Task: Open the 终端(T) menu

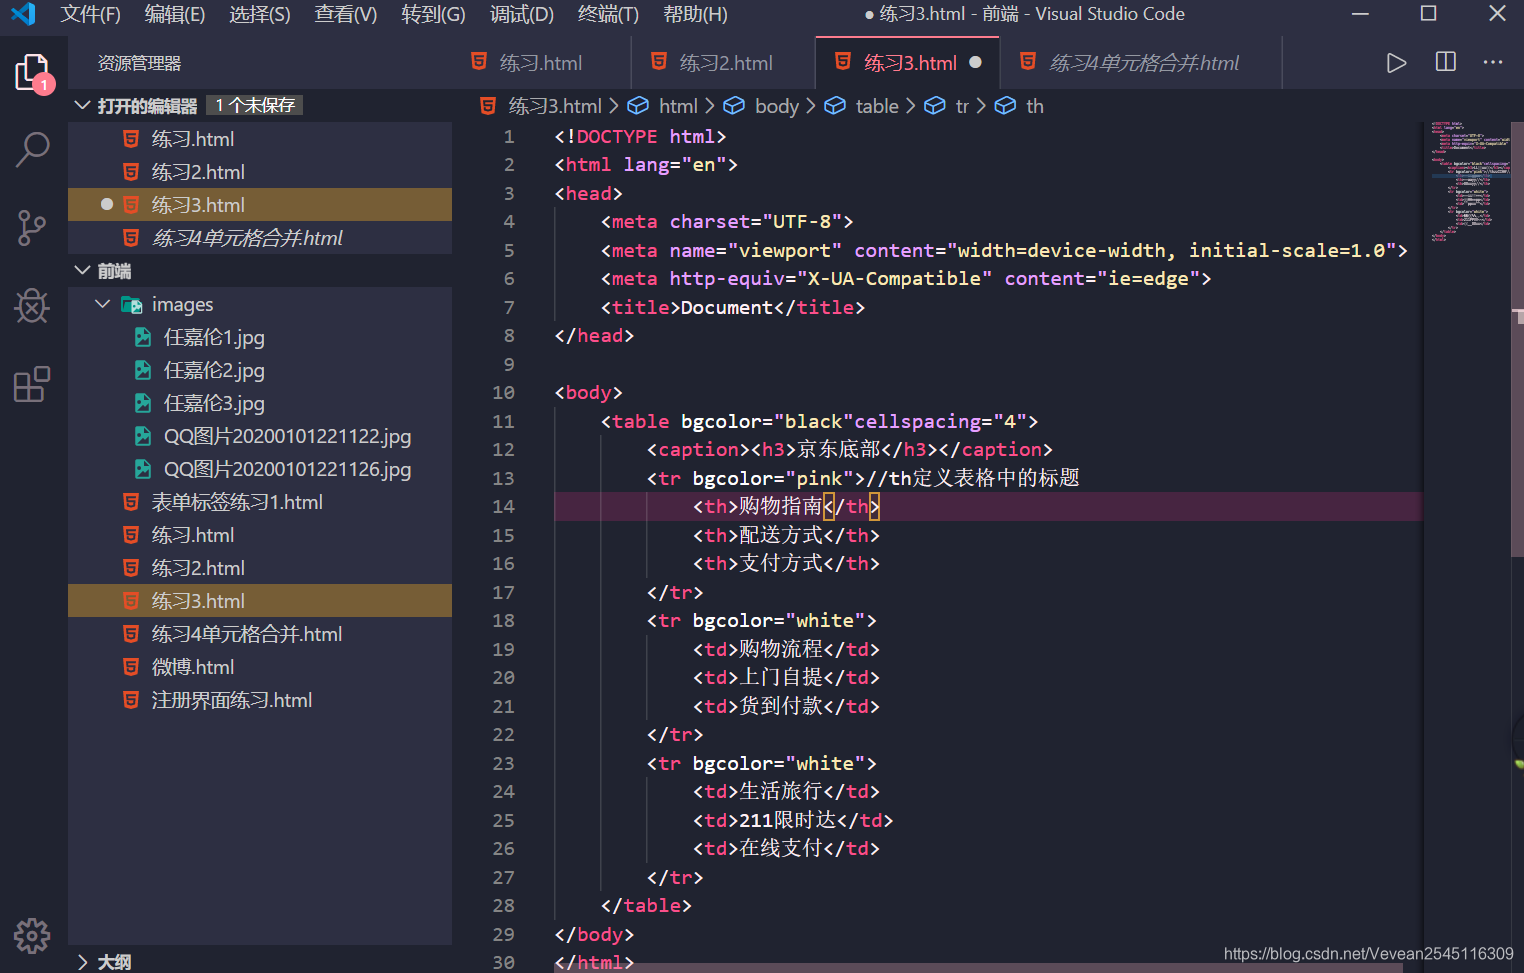Action: pos(608,14)
